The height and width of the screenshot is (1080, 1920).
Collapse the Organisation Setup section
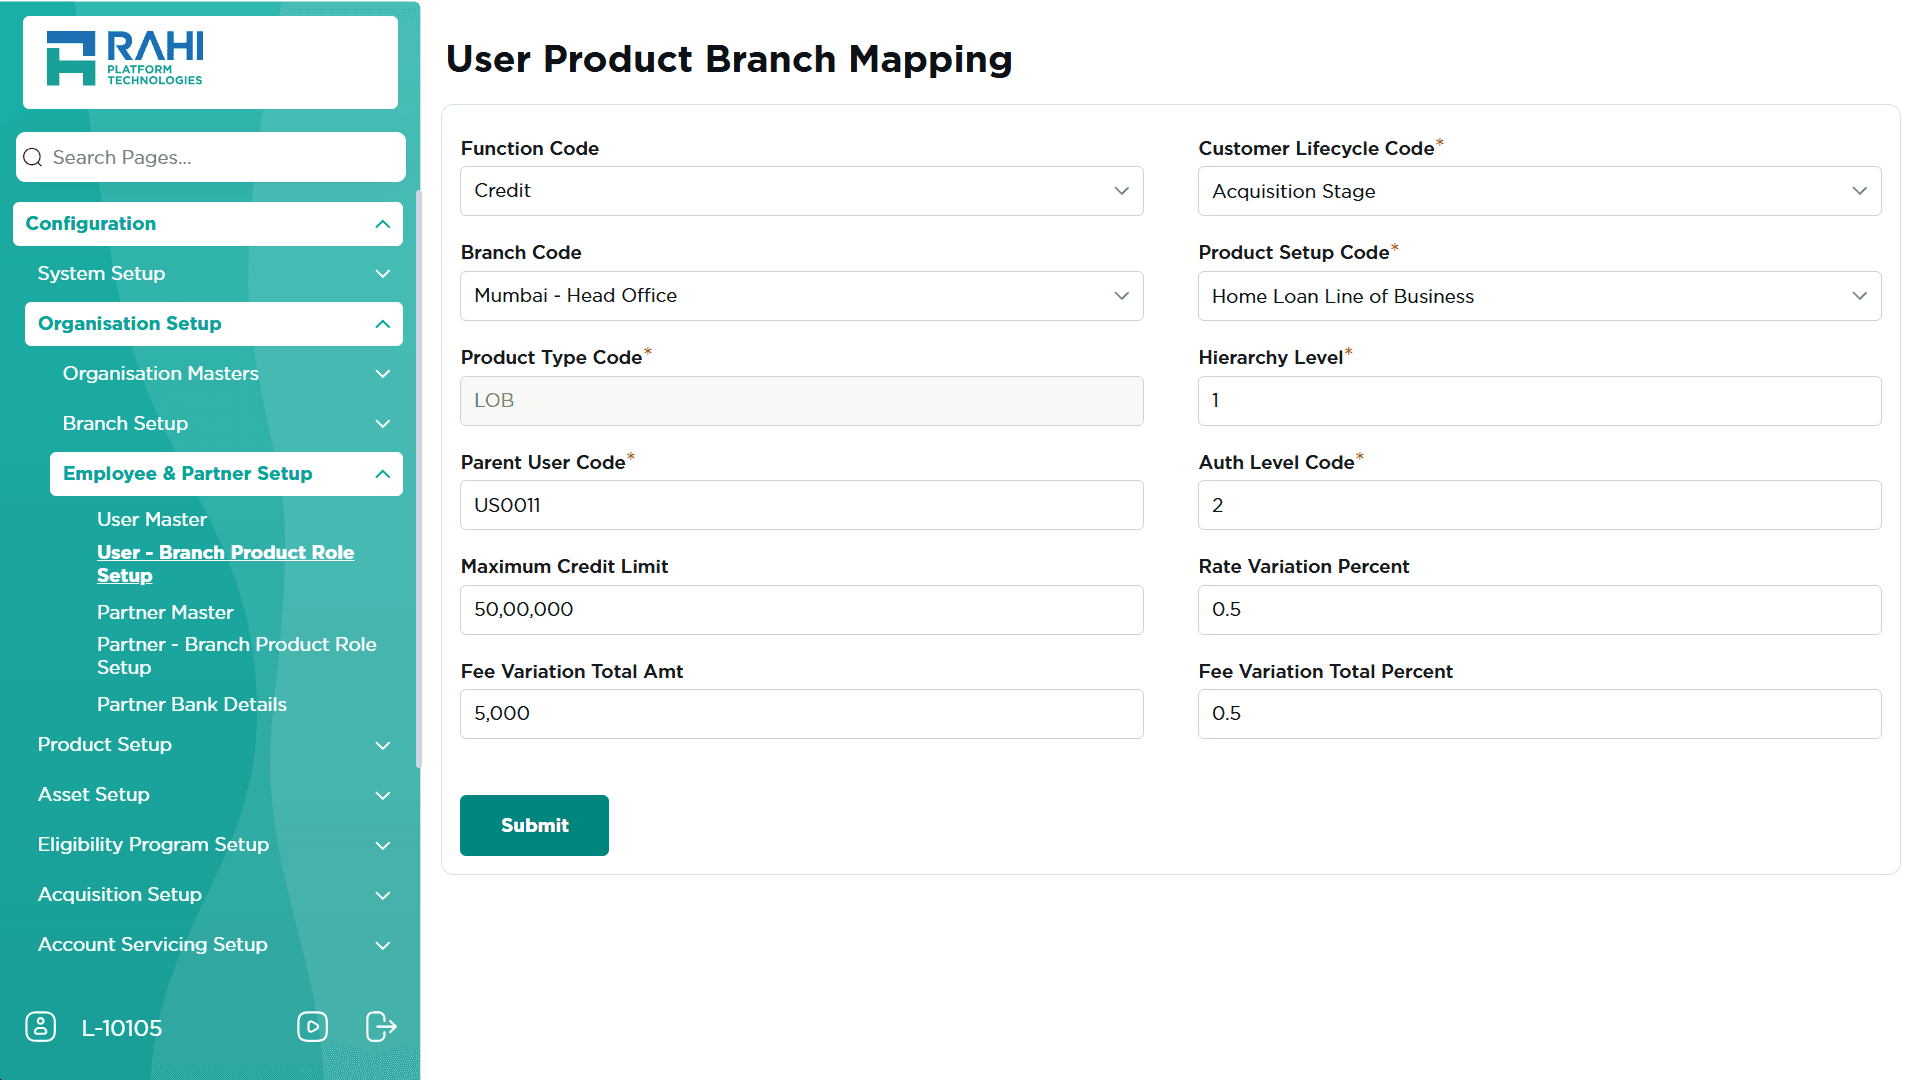click(382, 324)
